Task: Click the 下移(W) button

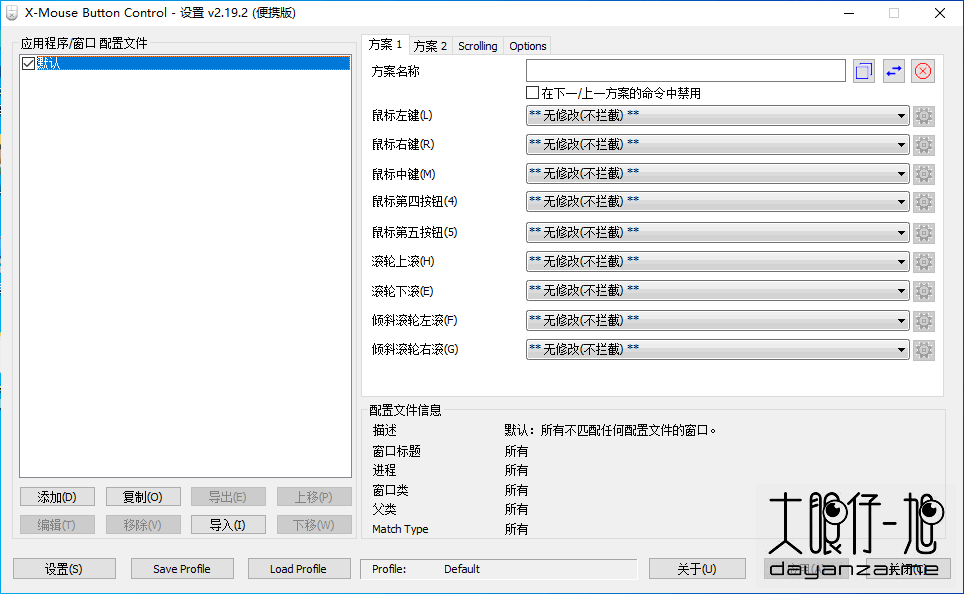Action: (x=314, y=525)
